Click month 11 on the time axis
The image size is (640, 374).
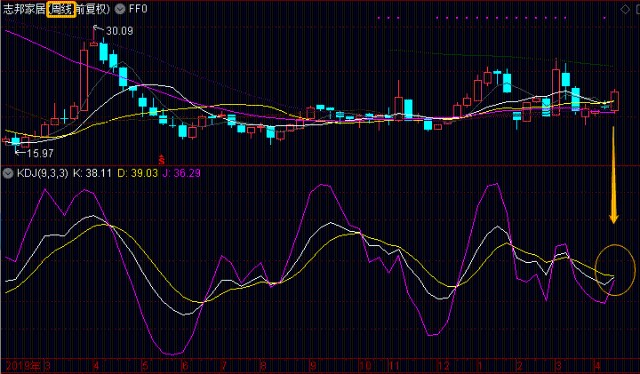393,365
